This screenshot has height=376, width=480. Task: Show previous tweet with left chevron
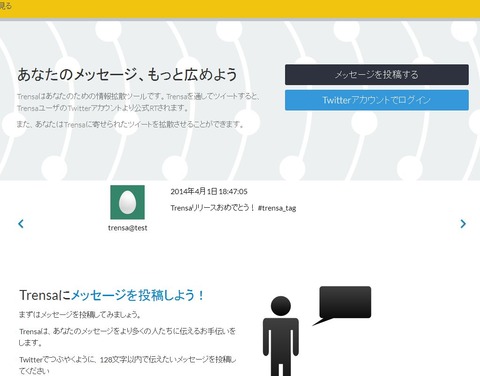point(21,224)
